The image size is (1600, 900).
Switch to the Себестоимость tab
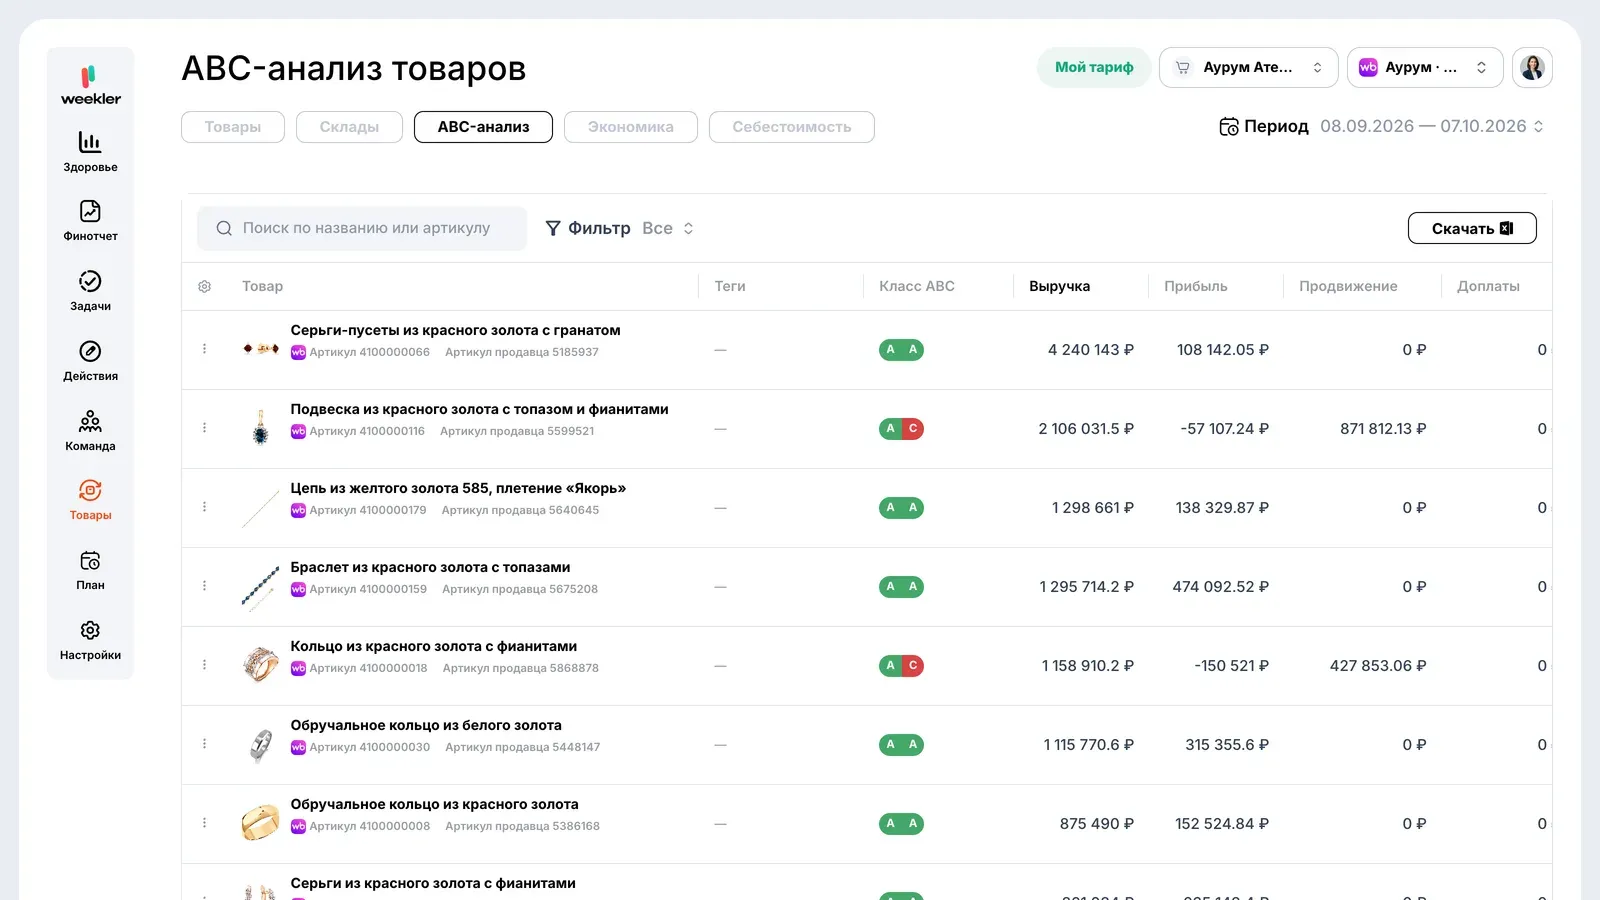(x=791, y=127)
